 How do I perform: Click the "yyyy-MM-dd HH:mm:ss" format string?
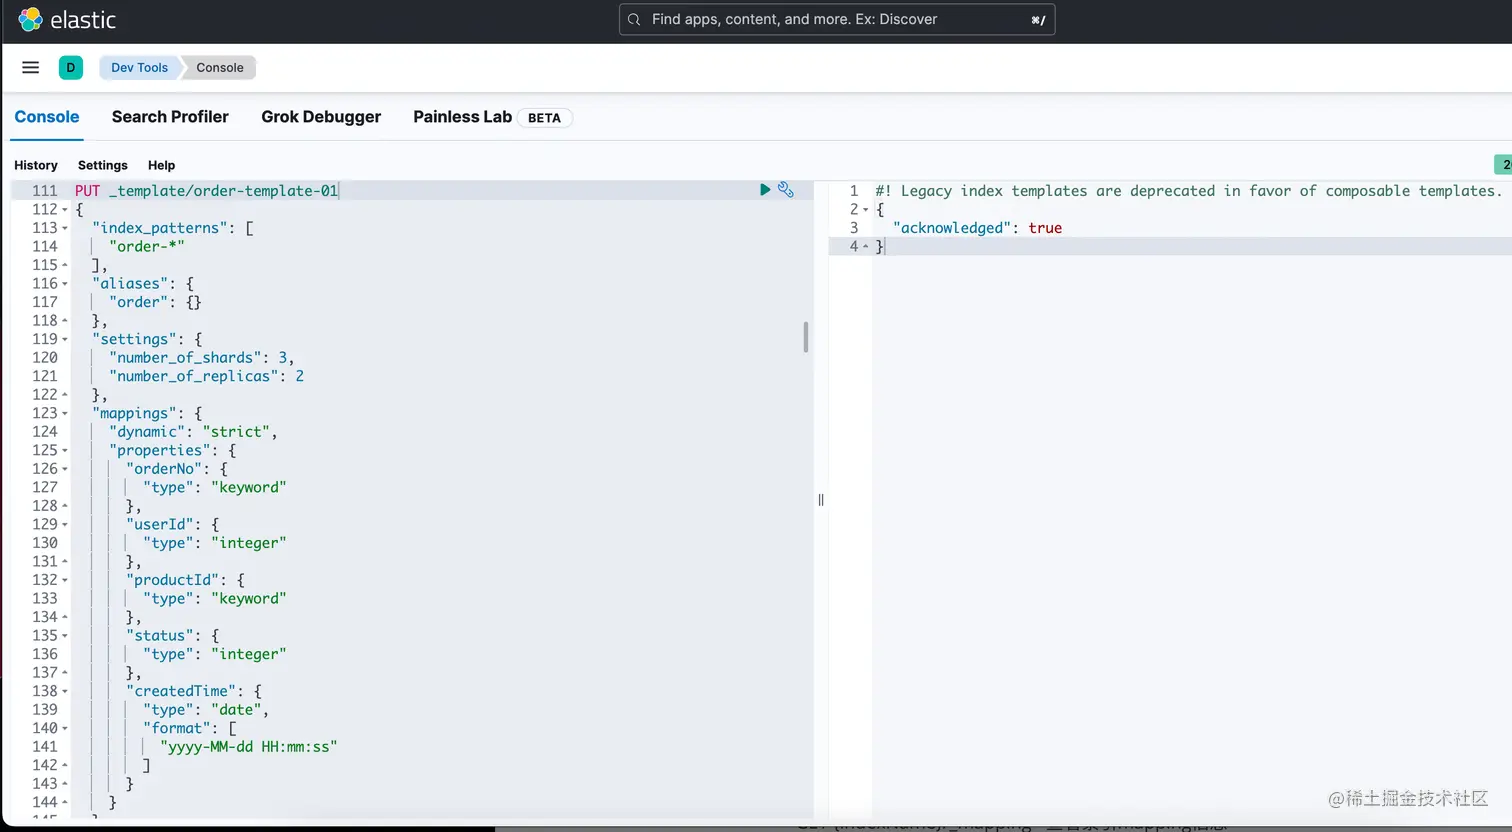[x=248, y=747]
